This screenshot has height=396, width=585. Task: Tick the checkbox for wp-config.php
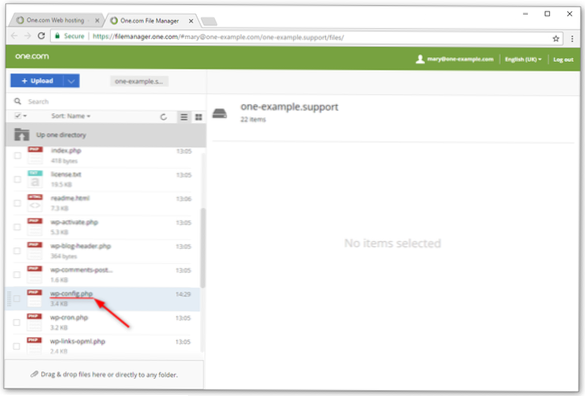tap(17, 299)
